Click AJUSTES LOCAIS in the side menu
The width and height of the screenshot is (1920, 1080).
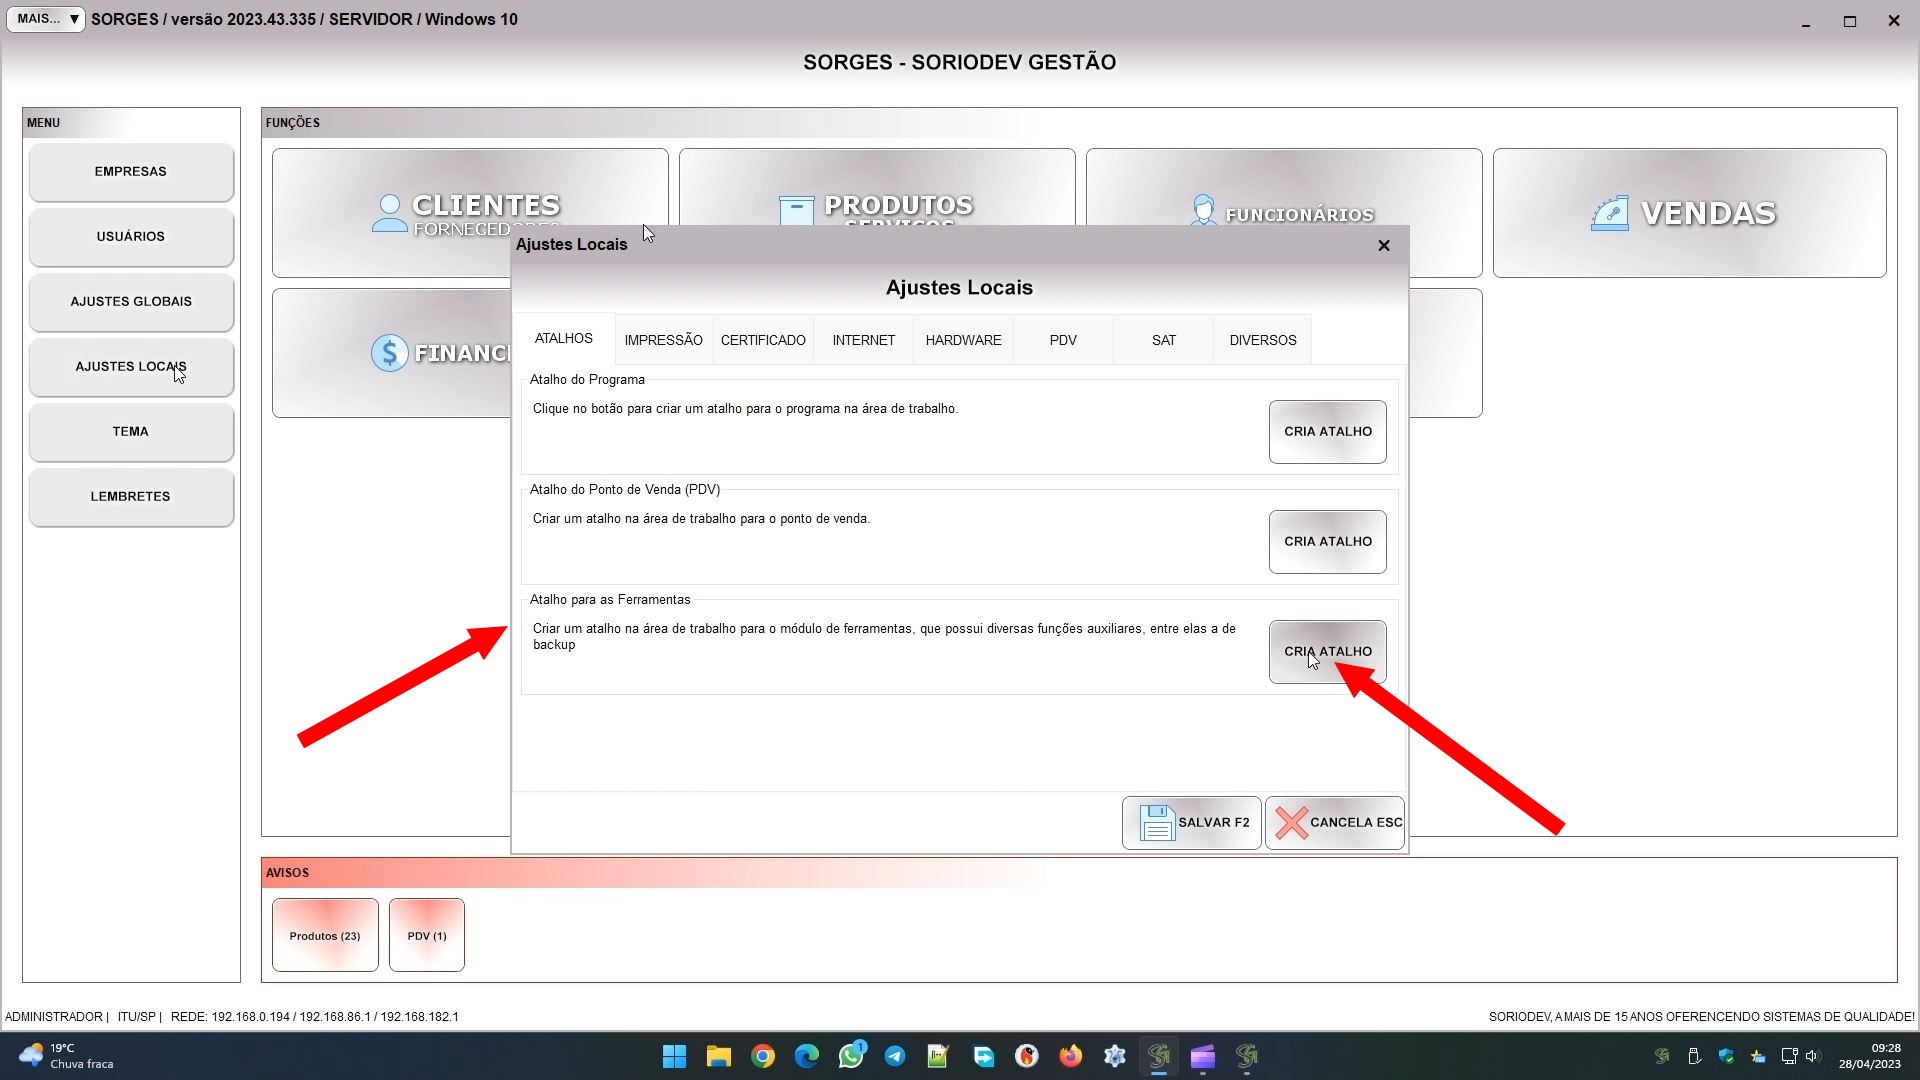(x=131, y=367)
